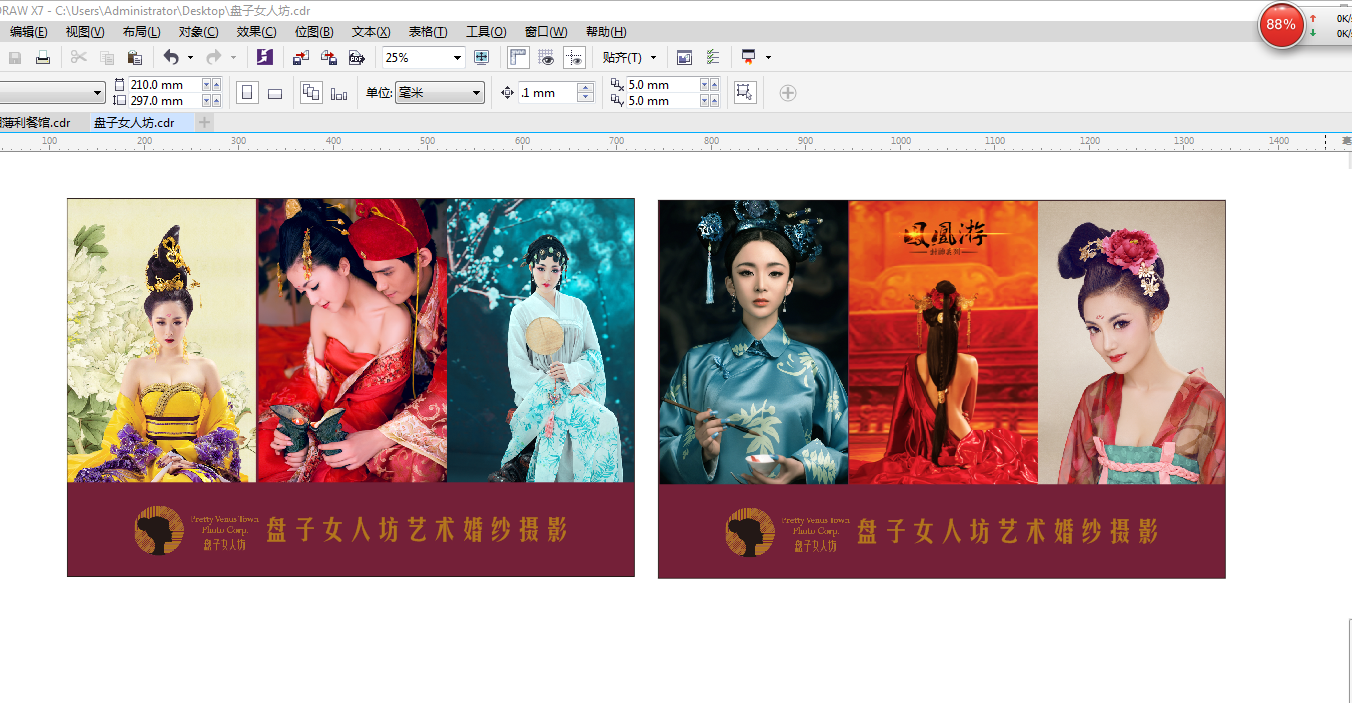This screenshot has height=703, width=1352.
Task: Click the Export icon
Action: pyautogui.click(x=328, y=58)
